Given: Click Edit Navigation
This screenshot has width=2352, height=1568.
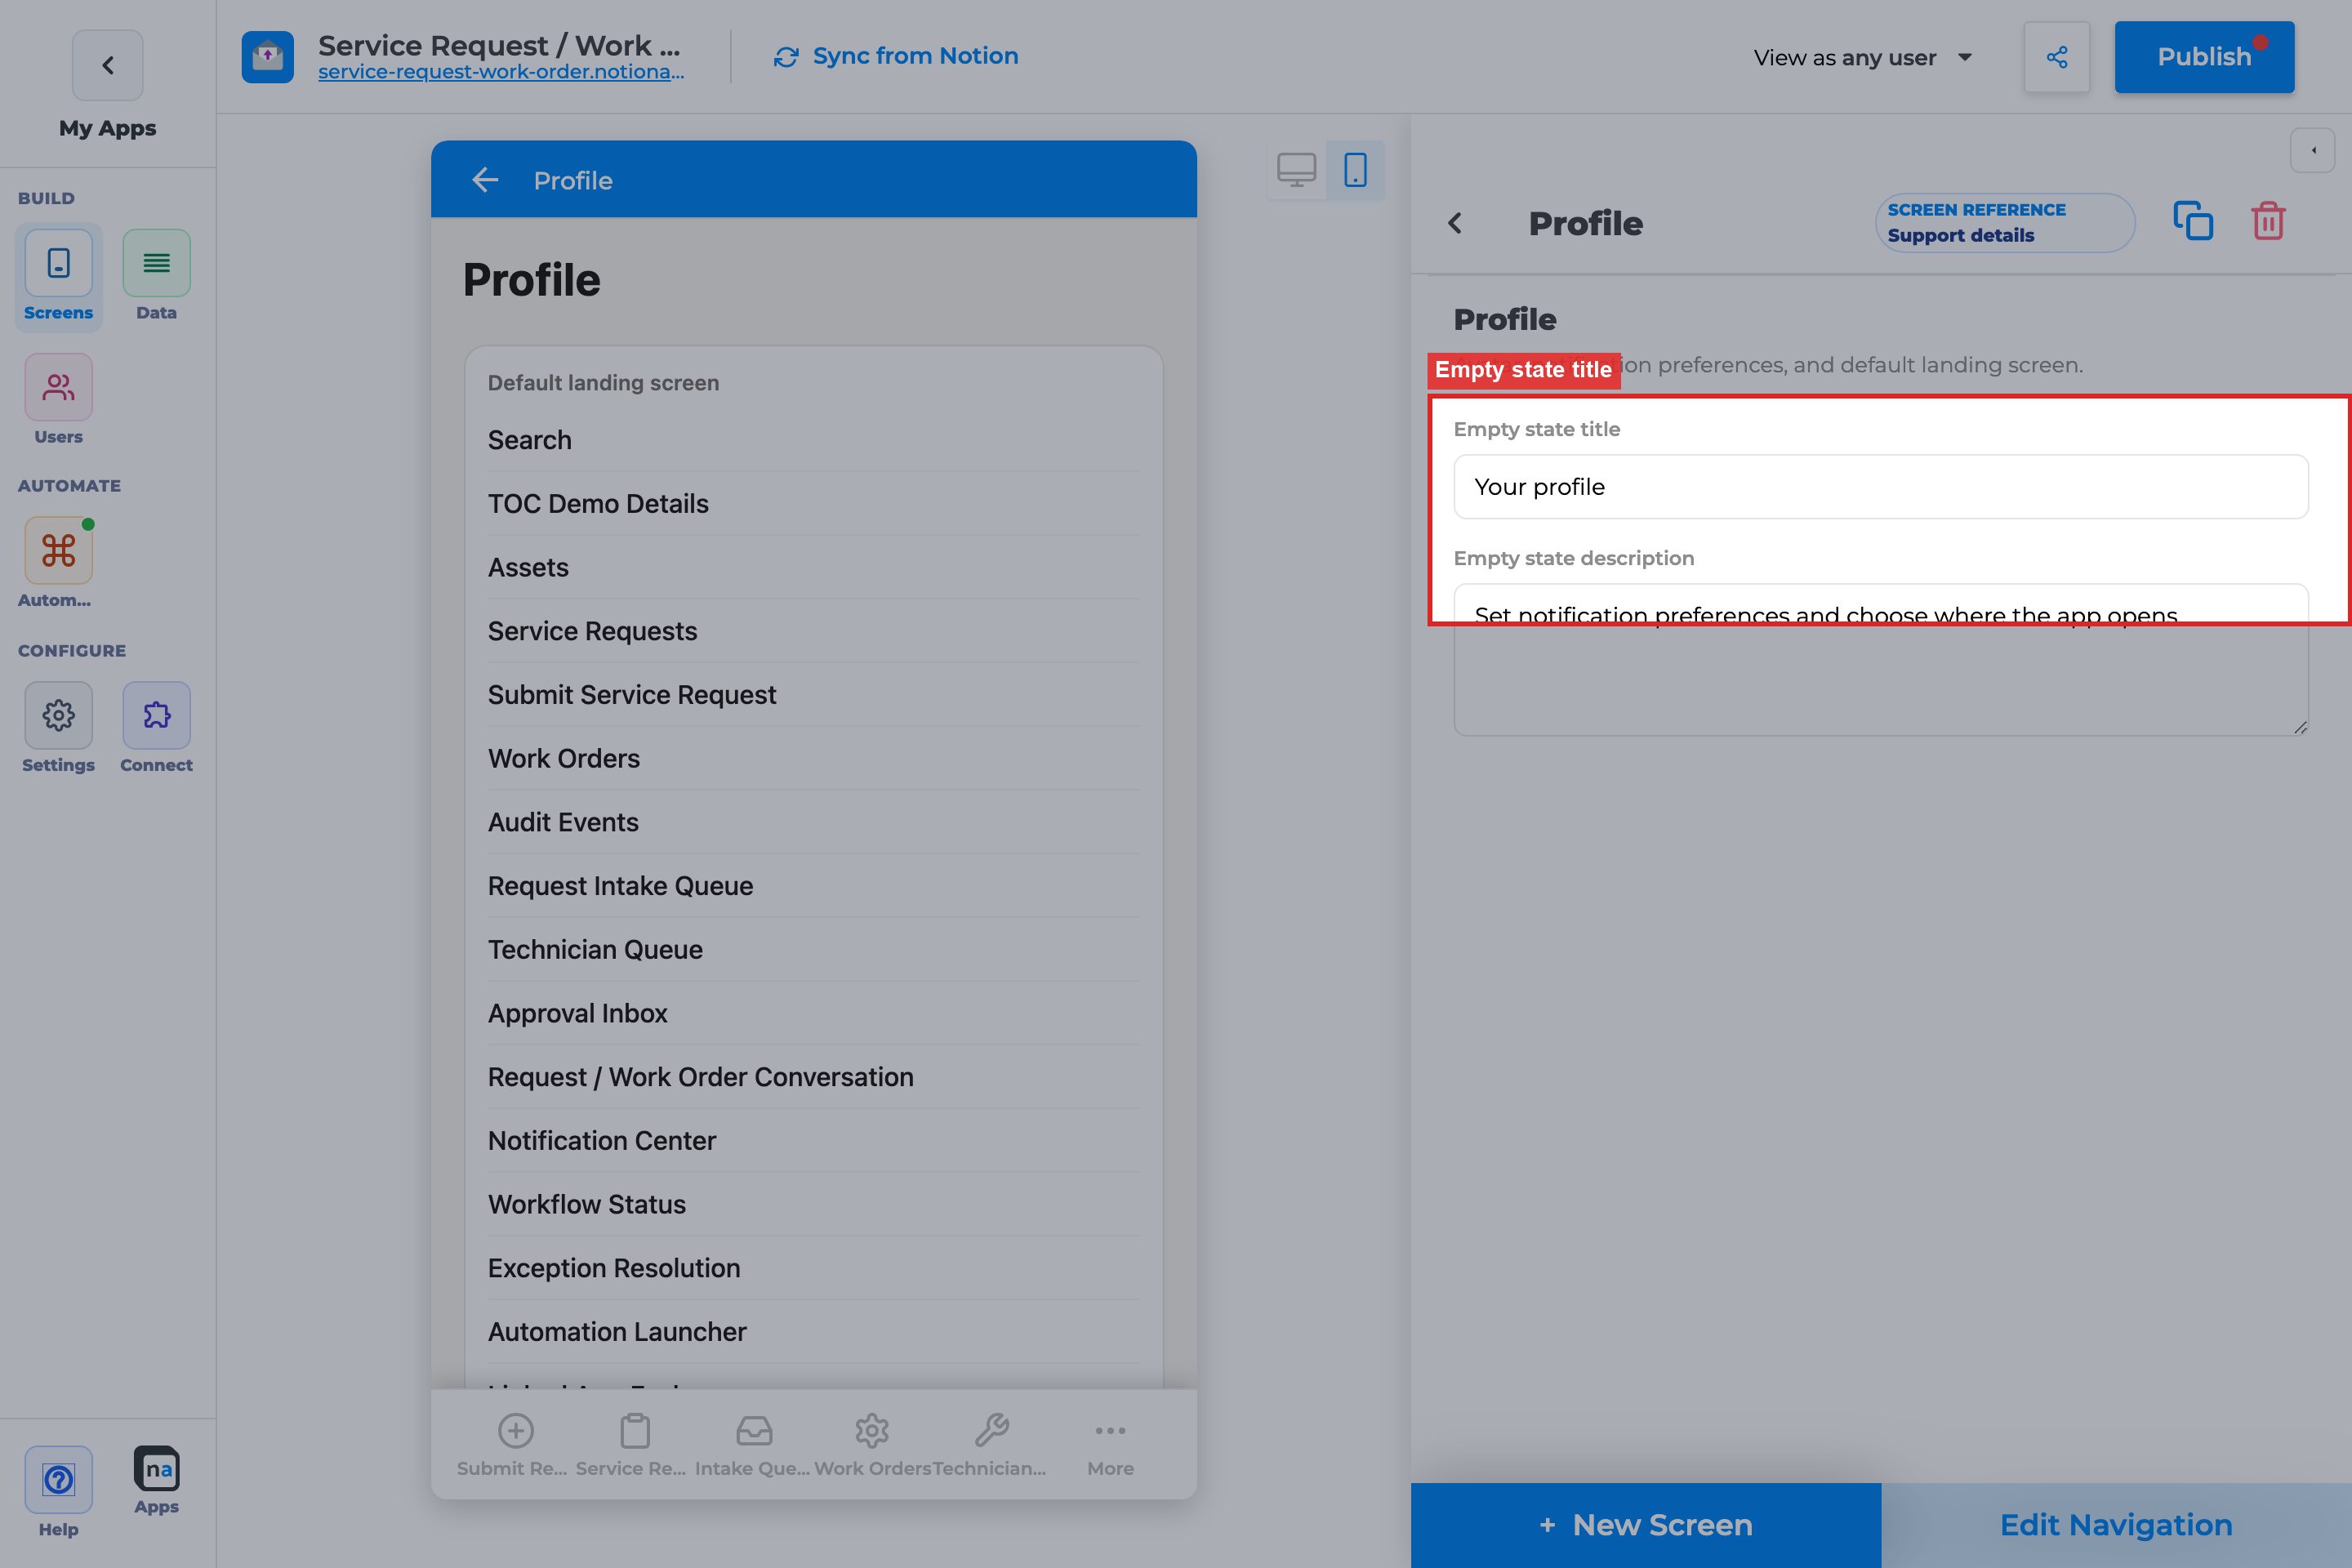Looking at the screenshot, I should tap(2116, 1524).
